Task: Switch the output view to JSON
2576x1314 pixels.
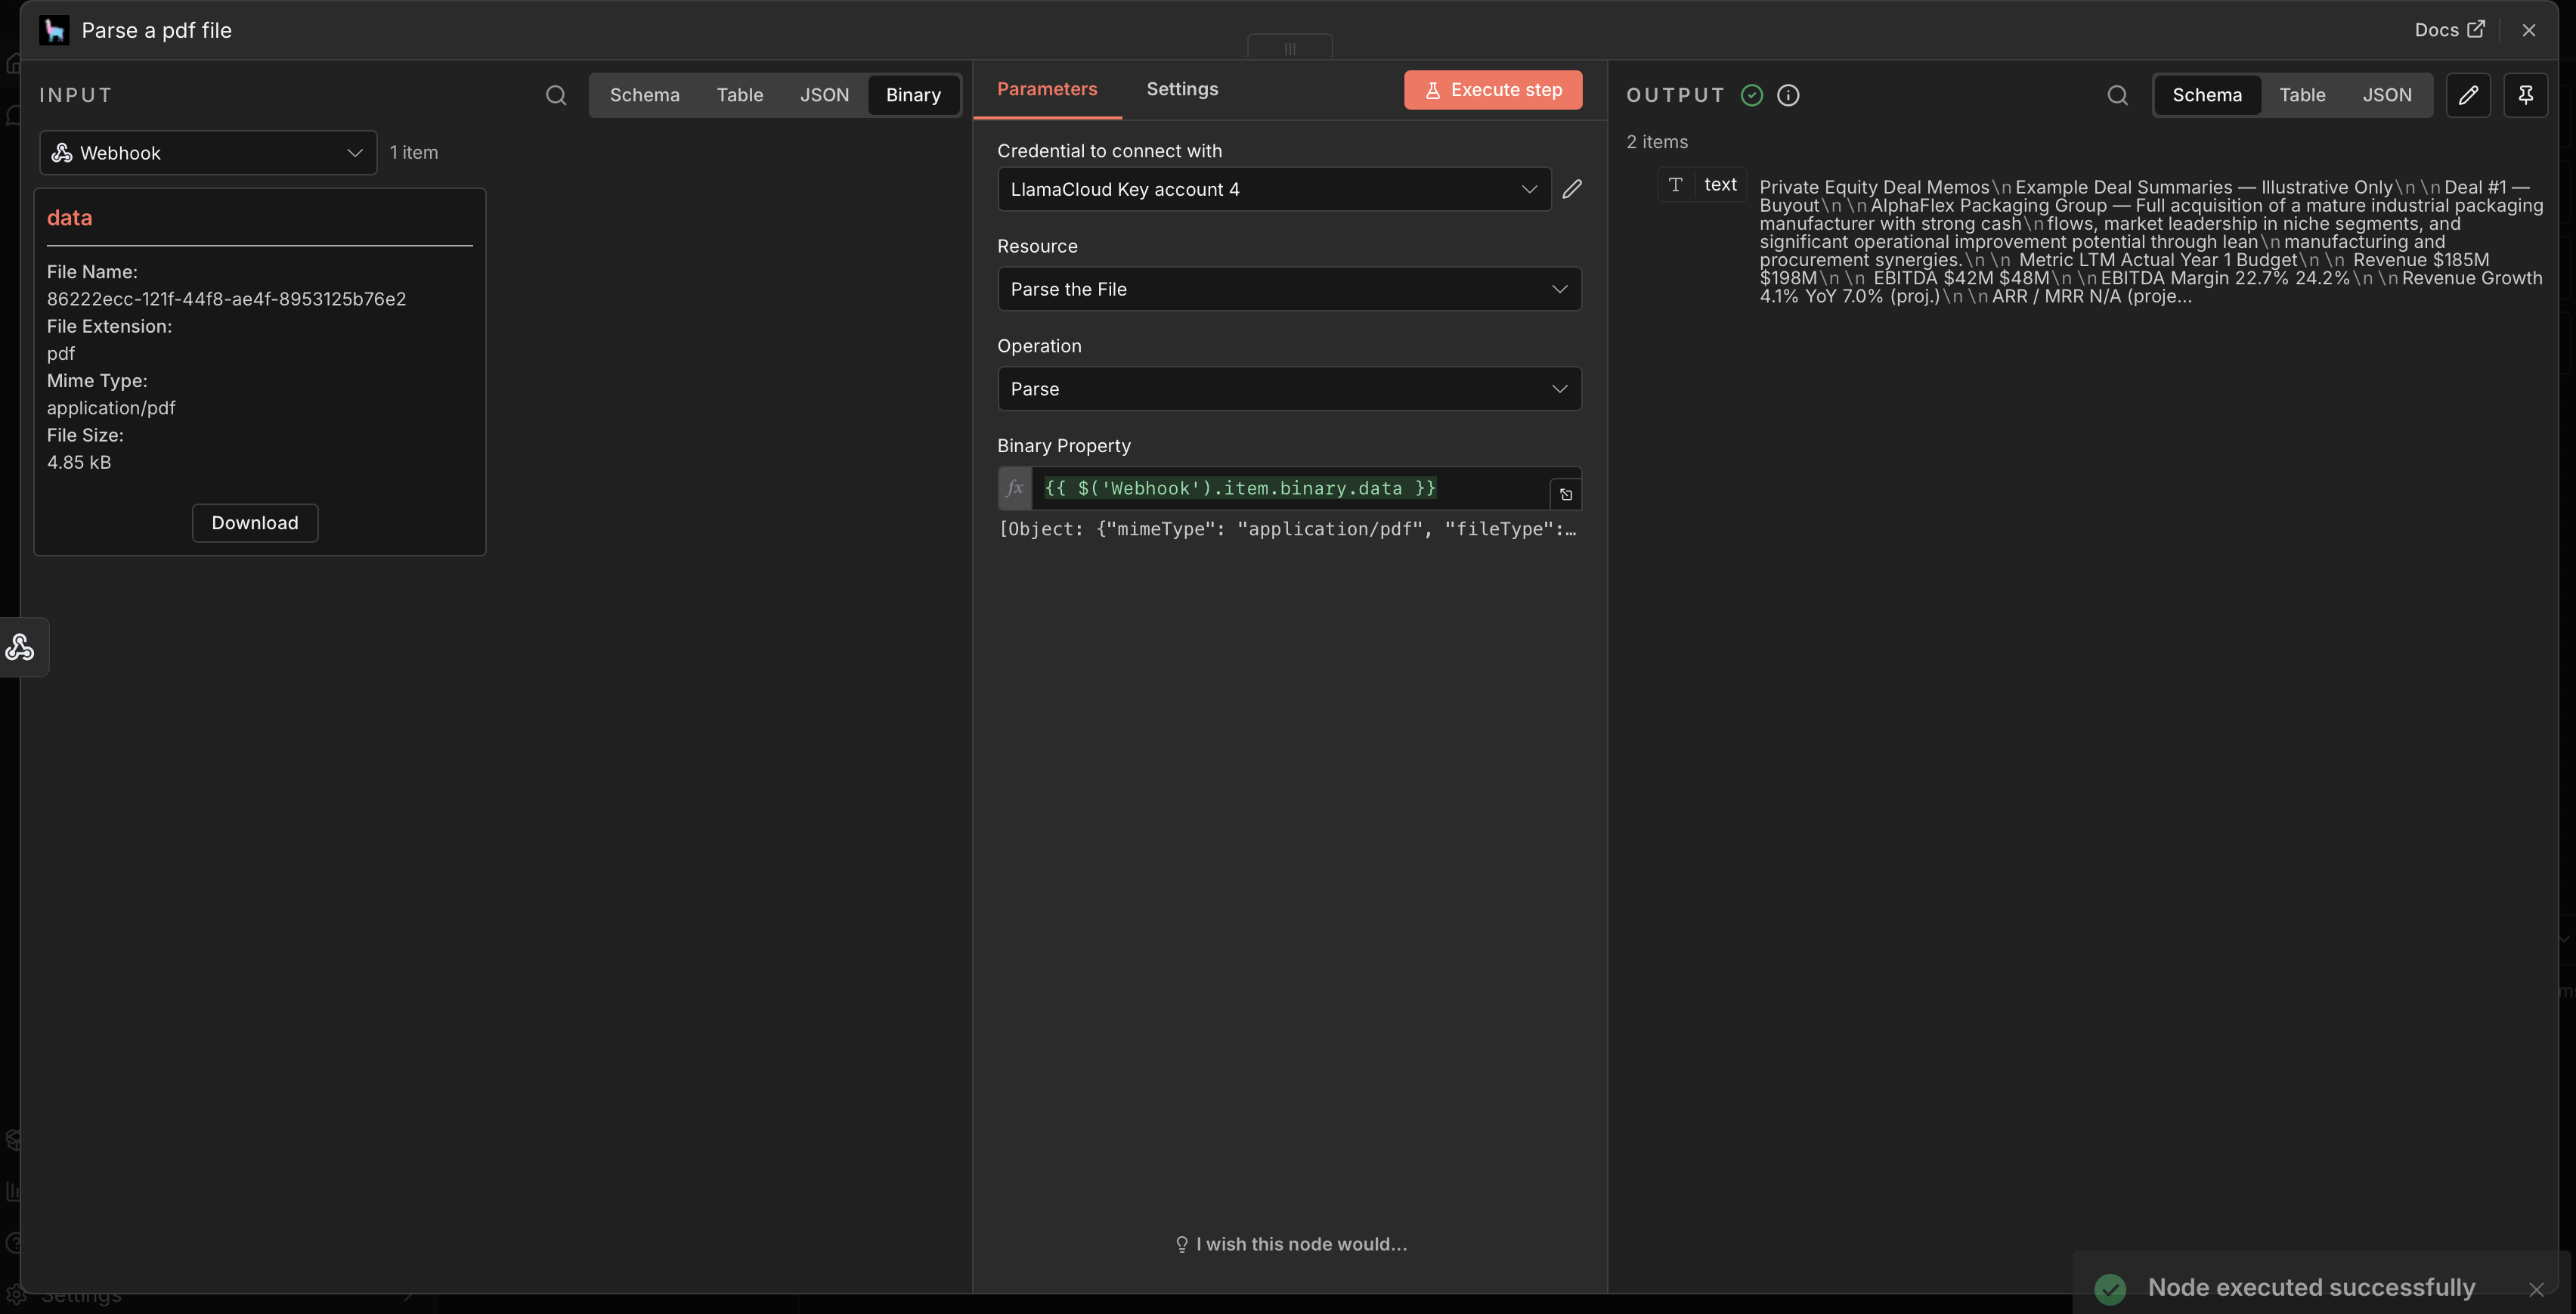Action: point(2388,95)
